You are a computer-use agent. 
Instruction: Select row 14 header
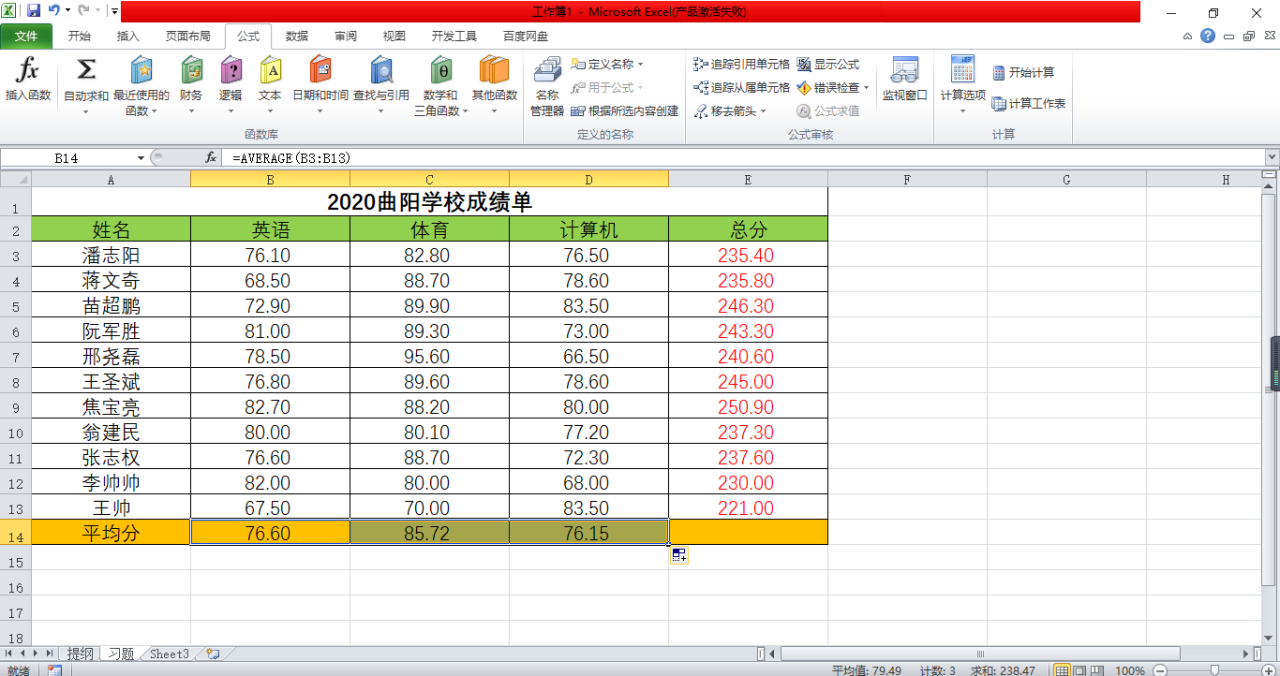(15, 533)
